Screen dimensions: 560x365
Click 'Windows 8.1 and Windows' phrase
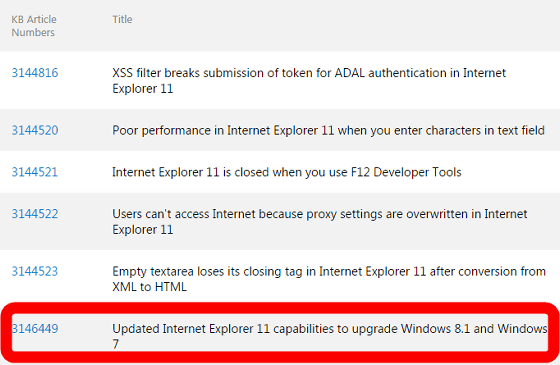click(474, 329)
